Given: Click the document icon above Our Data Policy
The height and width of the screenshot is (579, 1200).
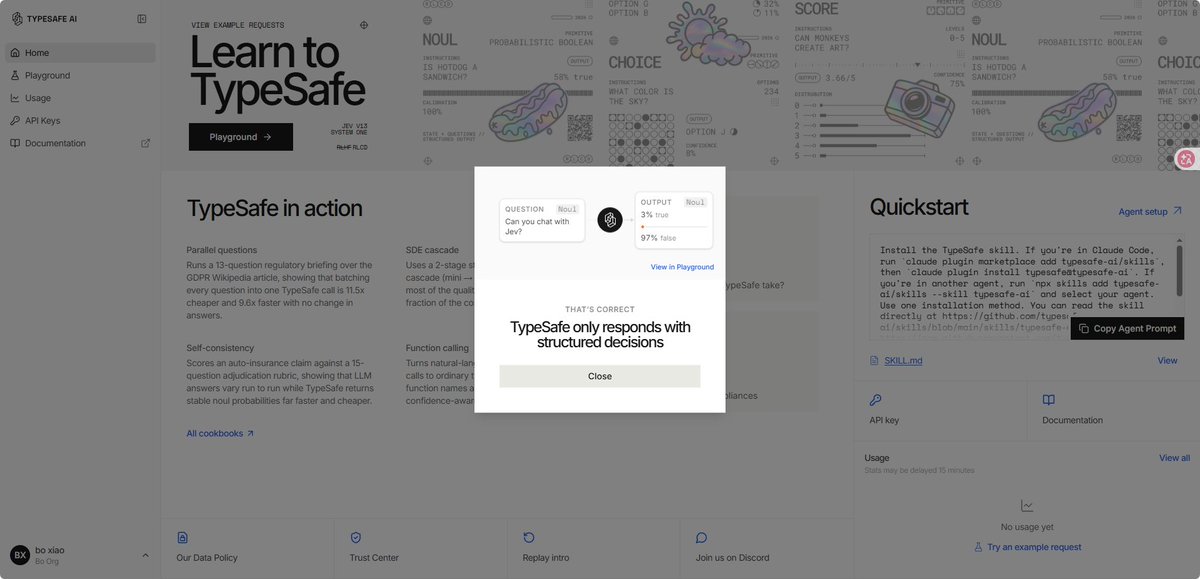Looking at the screenshot, I should 182,537.
